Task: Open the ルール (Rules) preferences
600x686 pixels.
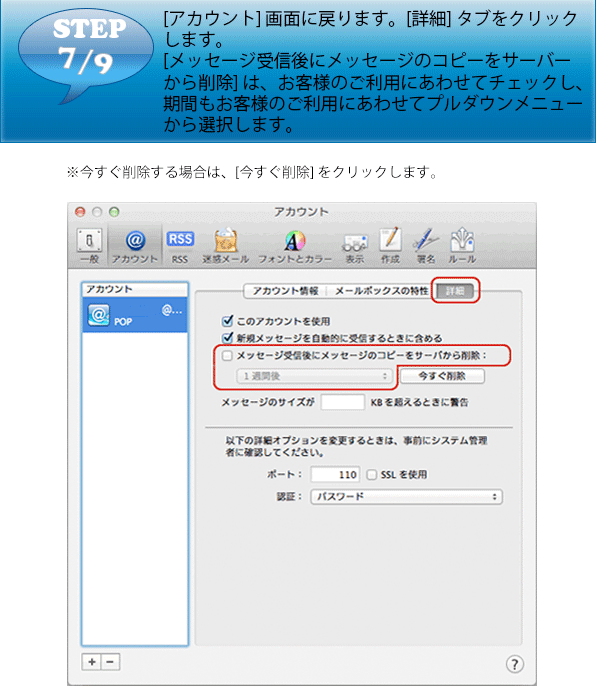Action: click(x=462, y=246)
